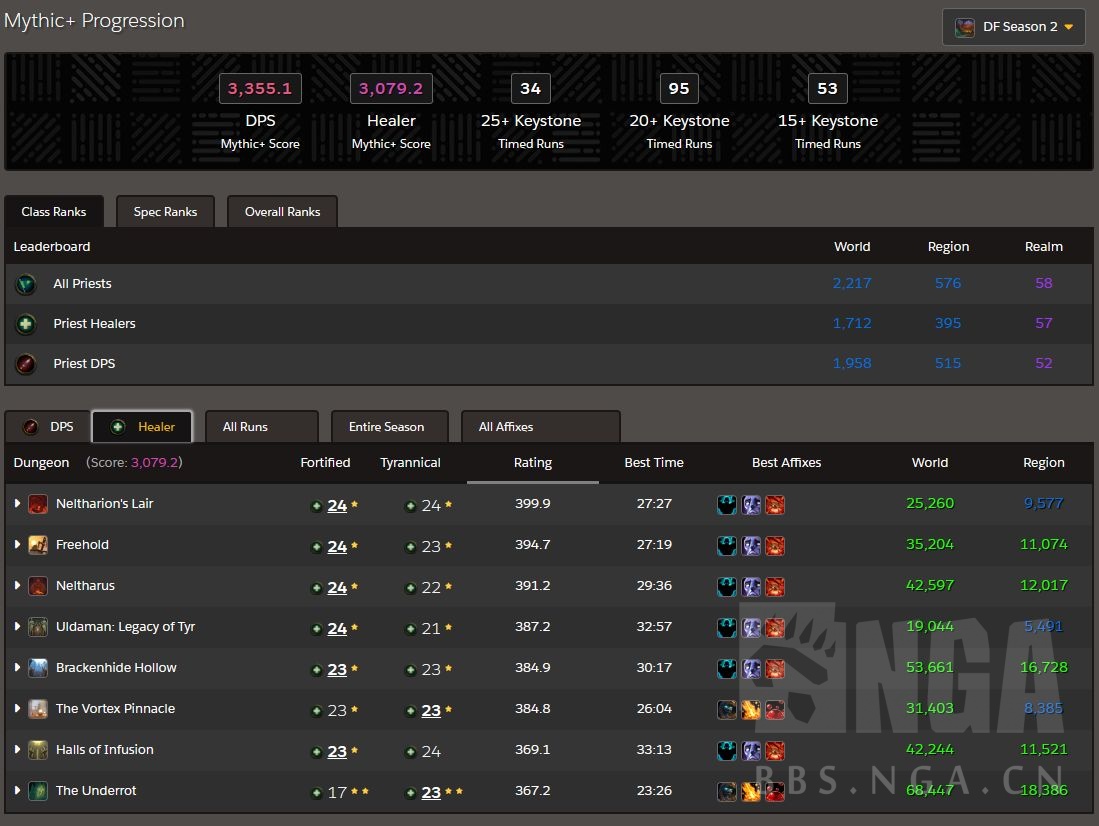Screen dimensions: 1099x826
Task: Click Freehold's Fortified 24 key level link
Action: pos(337,546)
